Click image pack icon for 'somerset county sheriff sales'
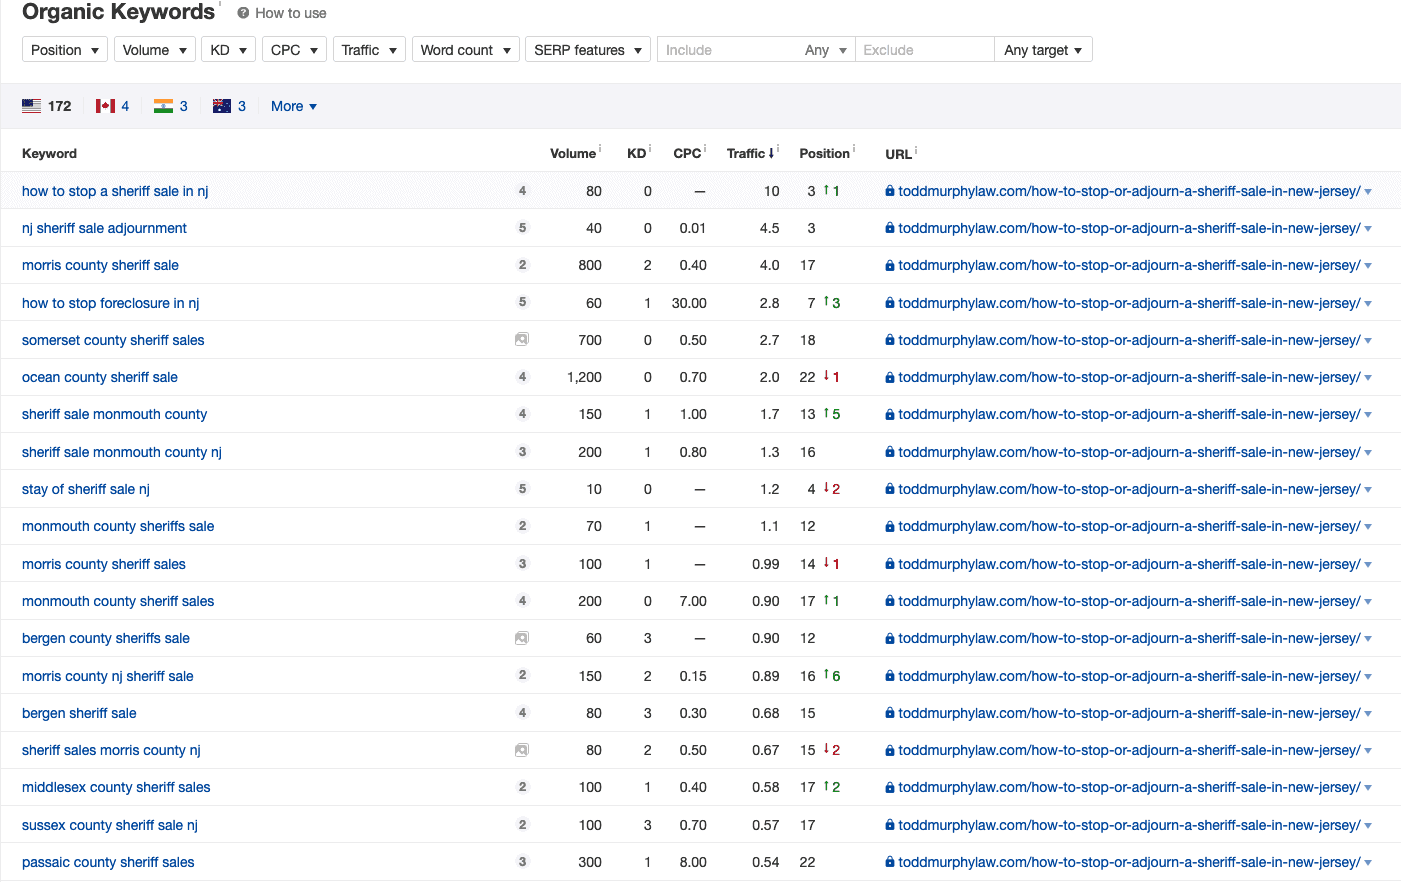The image size is (1401, 882). point(522,340)
